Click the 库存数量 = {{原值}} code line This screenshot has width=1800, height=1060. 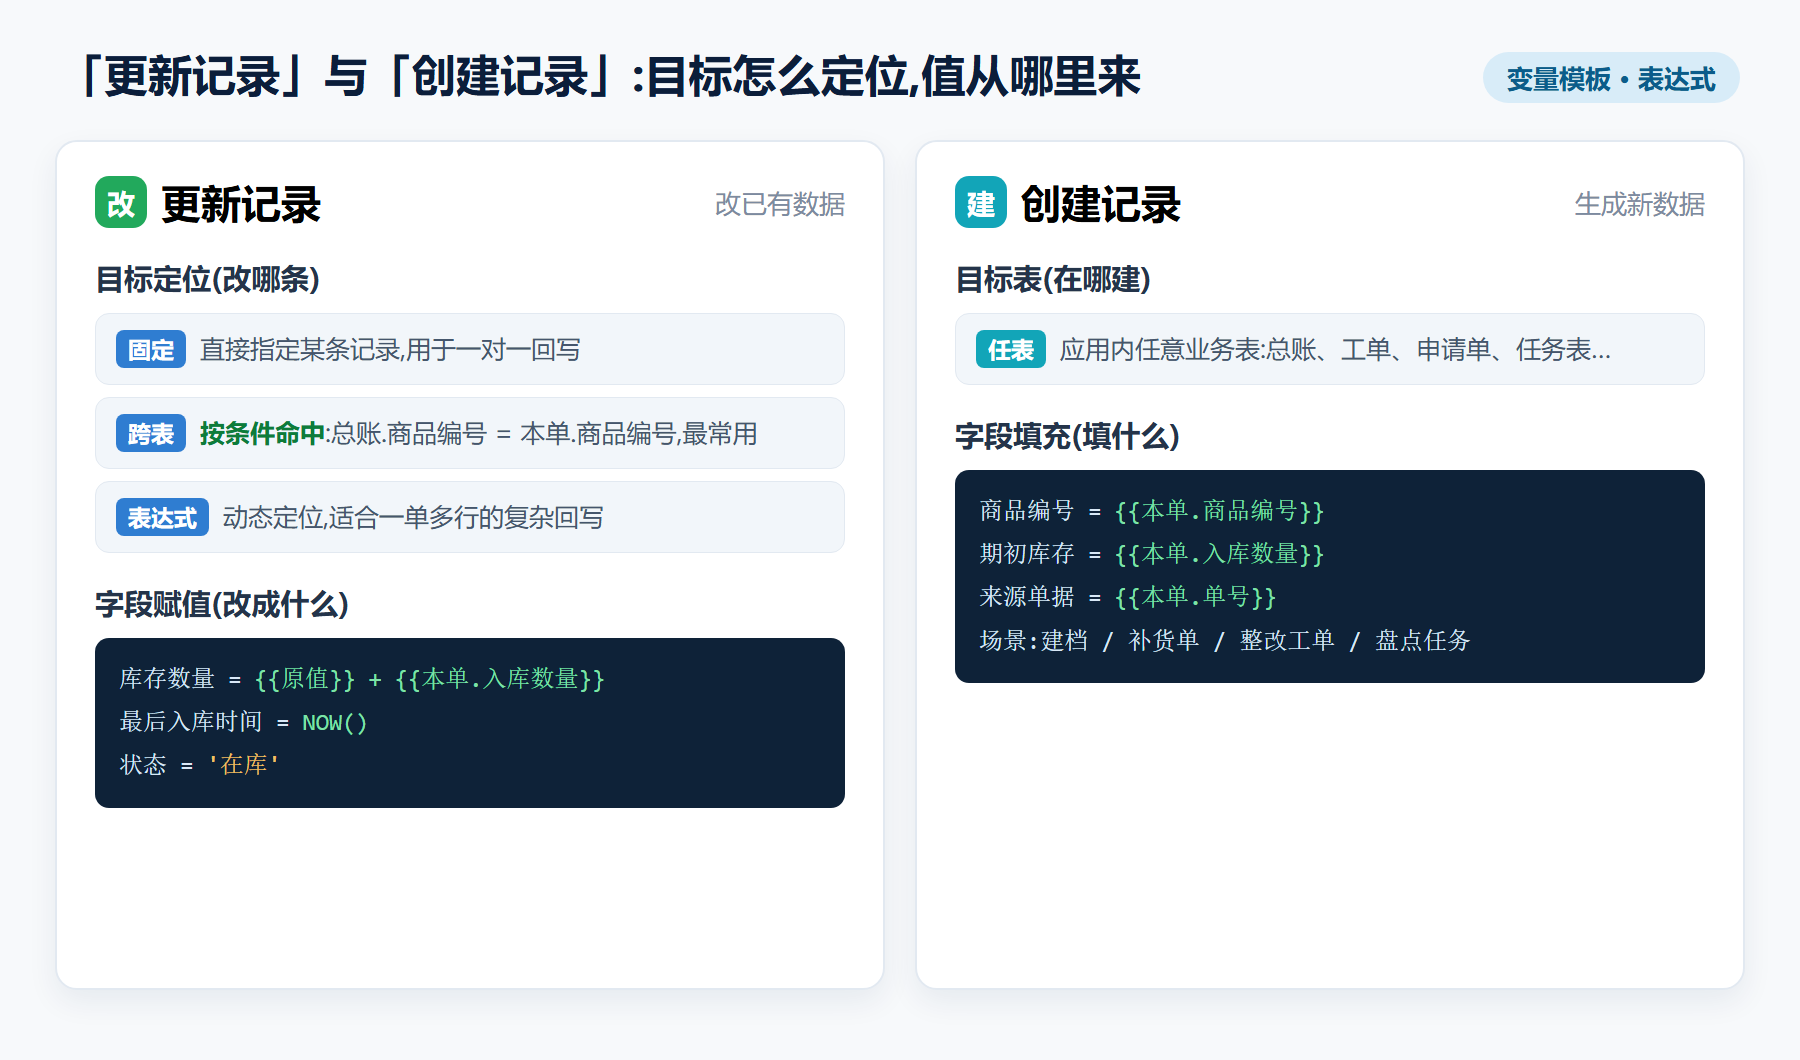point(362,679)
